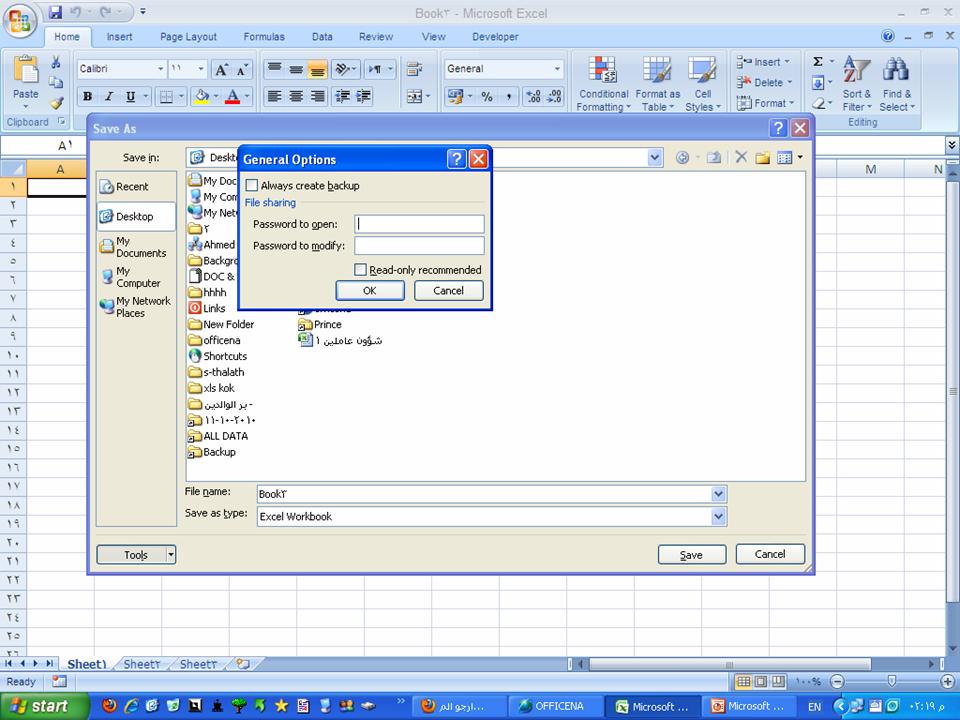Click the Save icon in Quick Access Toolbar
This screenshot has width=960, height=720.
coord(55,12)
